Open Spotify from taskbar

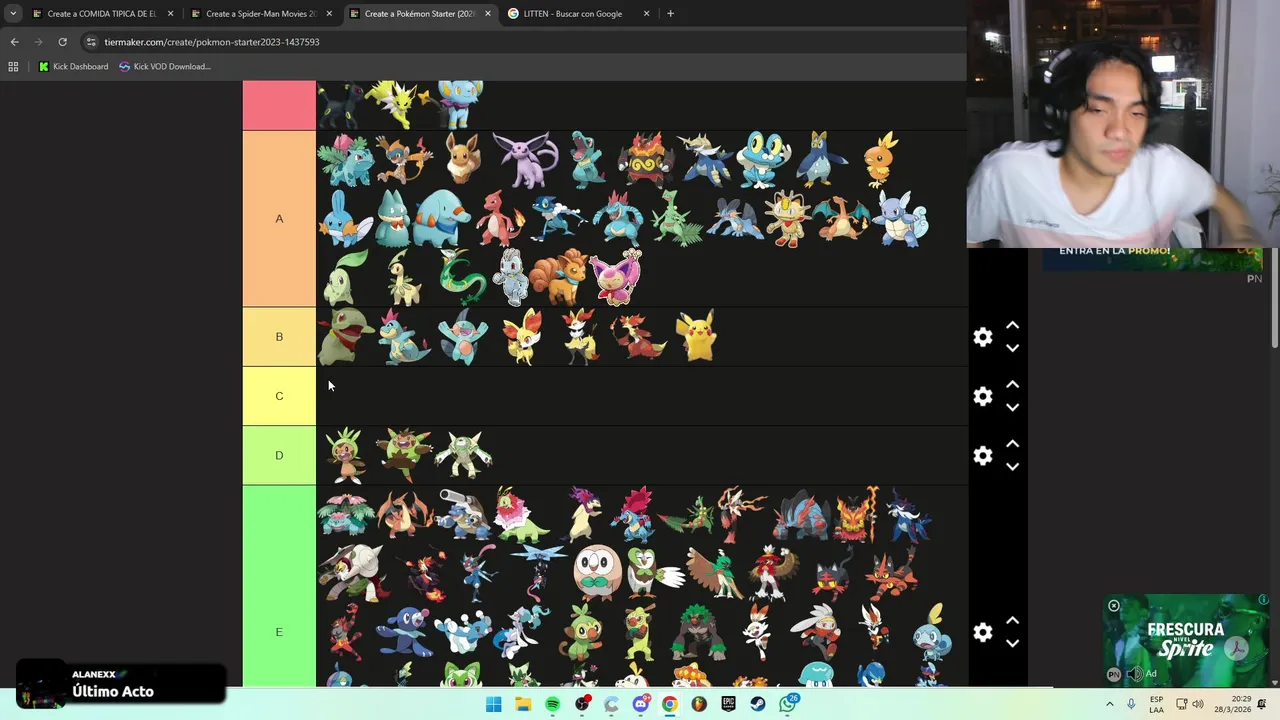click(x=552, y=704)
